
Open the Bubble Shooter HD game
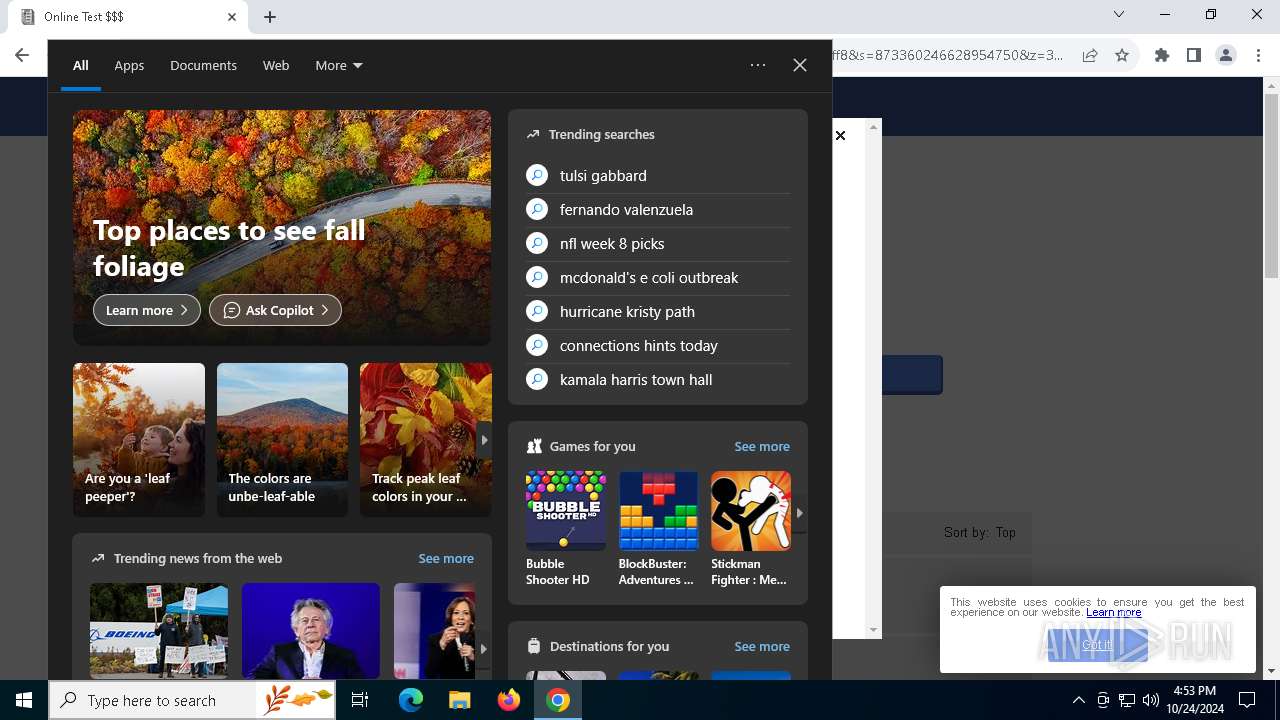click(566, 529)
